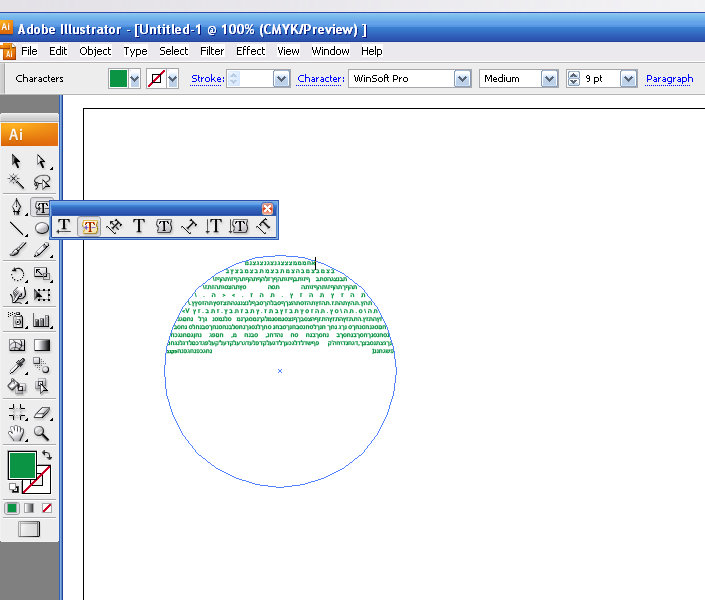Pick the highlighted right-to-left Area Type tool
The width and height of the screenshot is (705, 600).
(89, 226)
